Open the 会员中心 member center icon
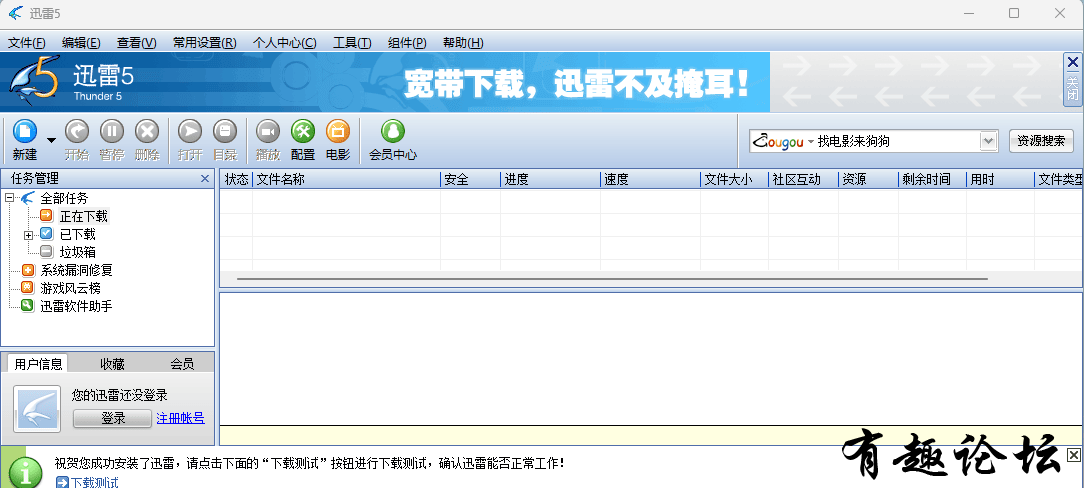 pyautogui.click(x=393, y=131)
